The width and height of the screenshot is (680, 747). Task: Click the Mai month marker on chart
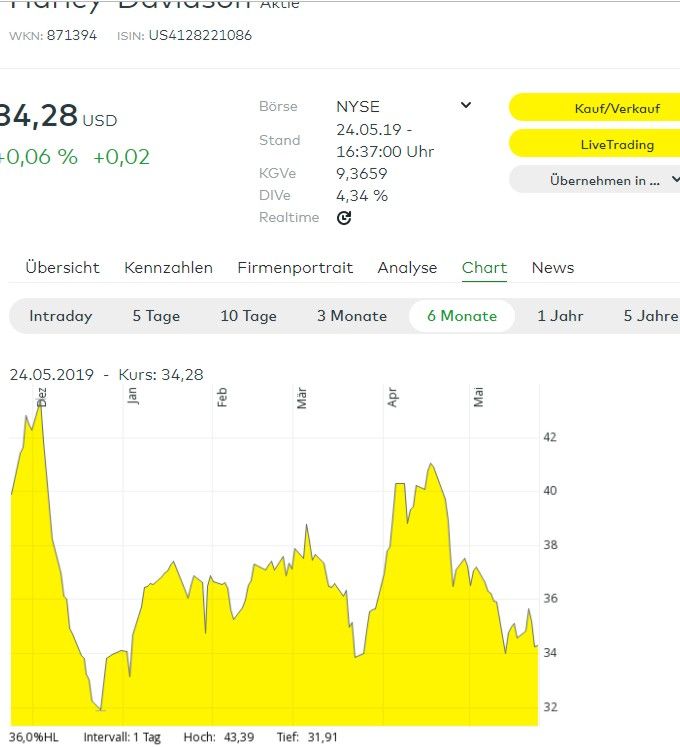click(x=478, y=397)
